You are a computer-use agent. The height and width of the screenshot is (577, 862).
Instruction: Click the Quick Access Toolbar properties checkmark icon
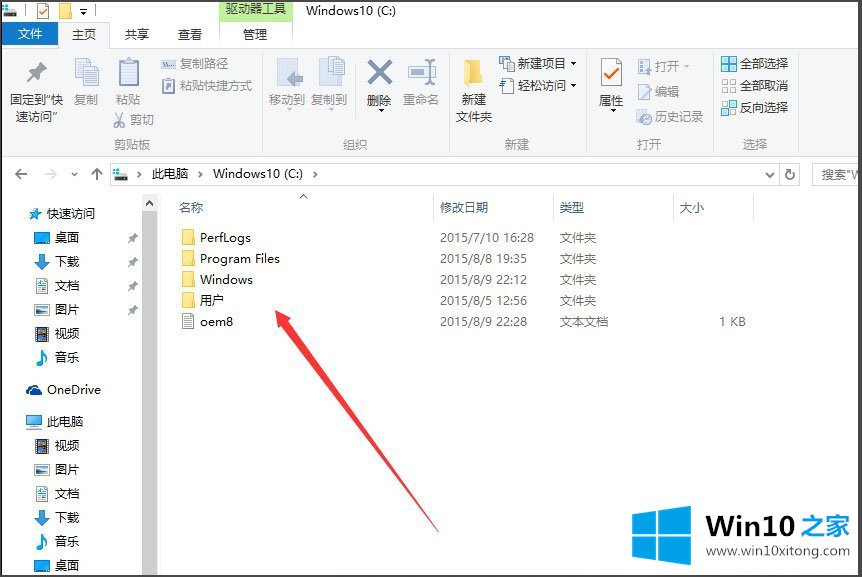click(x=43, y=10)
